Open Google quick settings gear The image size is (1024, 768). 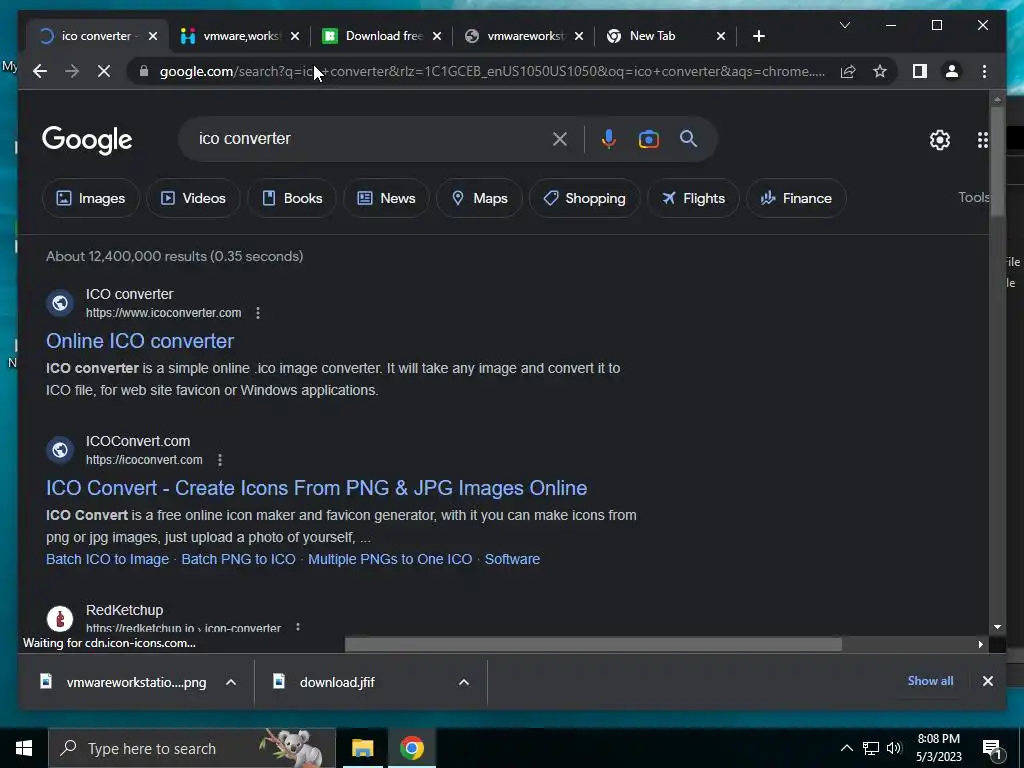940,140
